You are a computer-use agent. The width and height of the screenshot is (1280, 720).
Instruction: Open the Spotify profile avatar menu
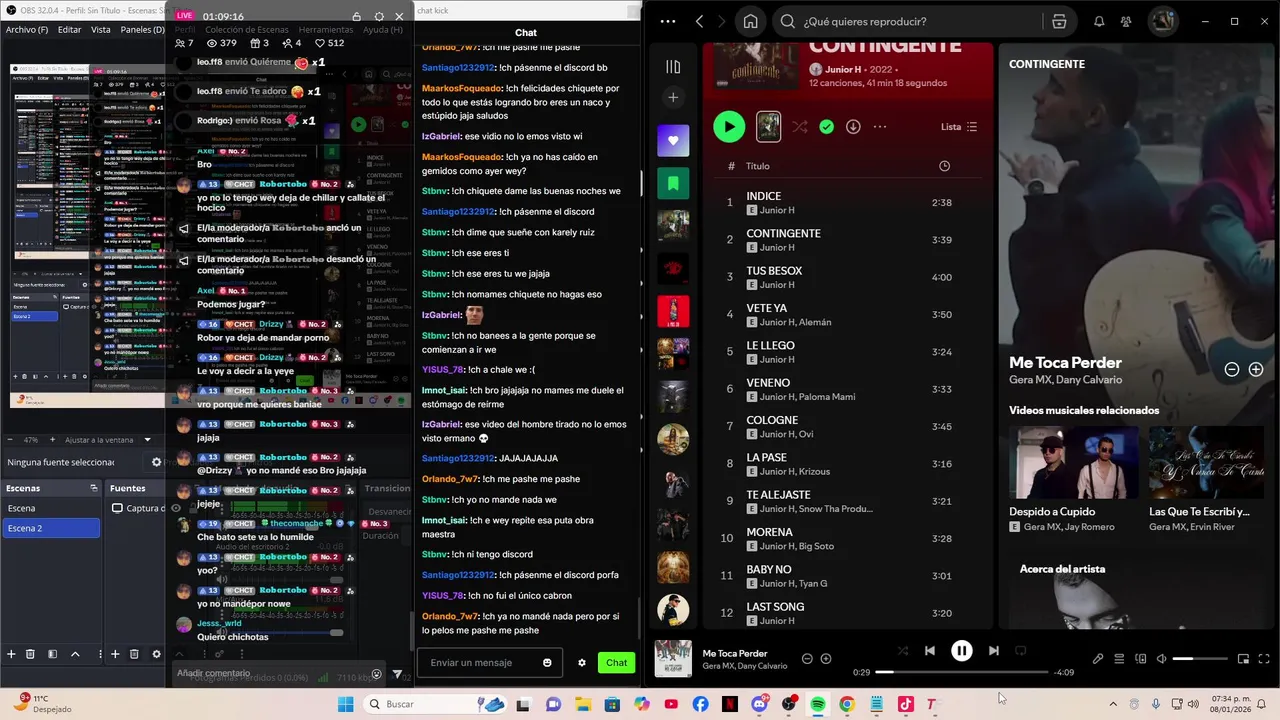1162,21
